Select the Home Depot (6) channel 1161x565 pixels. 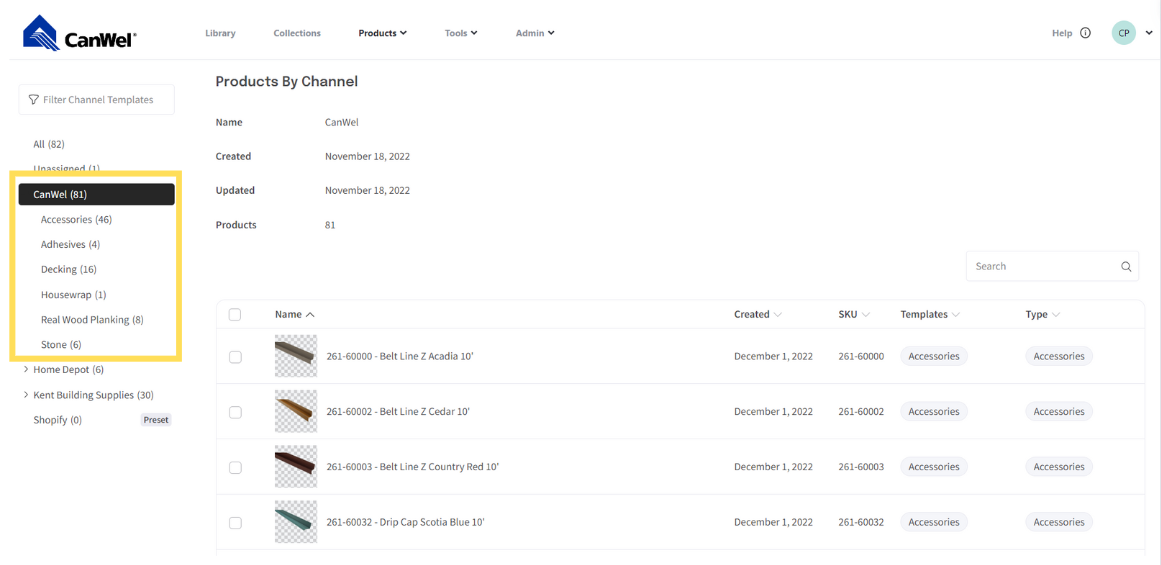pos(69,370)
